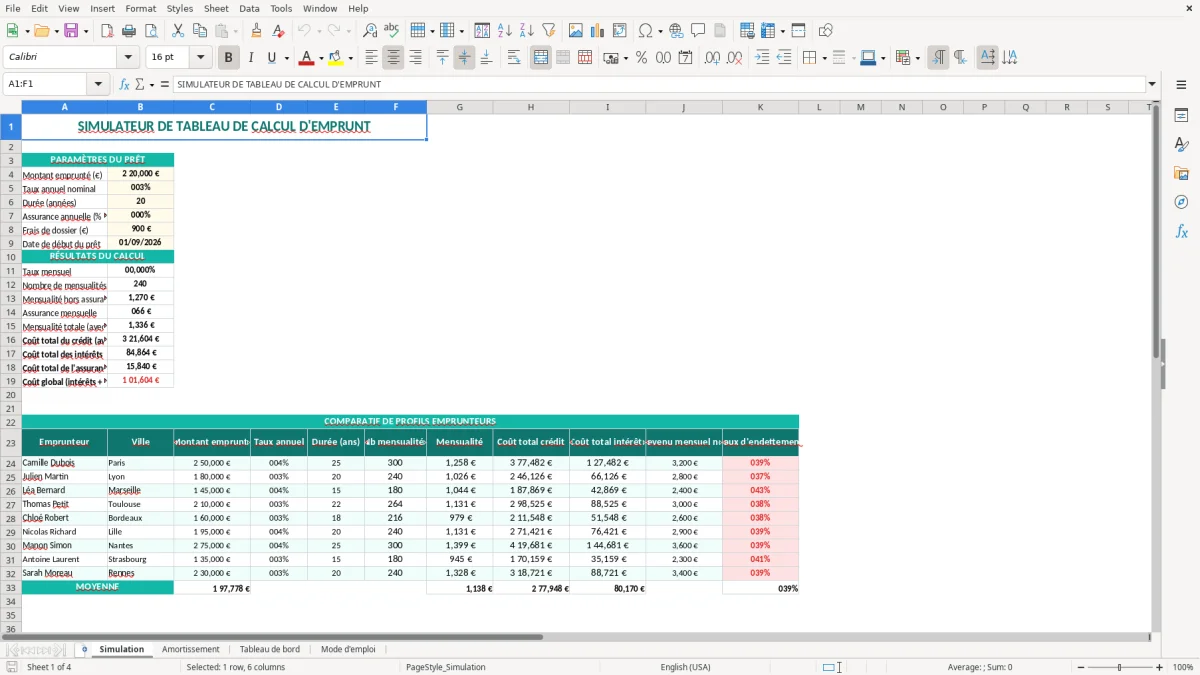Image resolution: width=1200 pixels, height=675 pixels.
Task: Select the Clone Formatting paintbrush
Action: point(256,31)
